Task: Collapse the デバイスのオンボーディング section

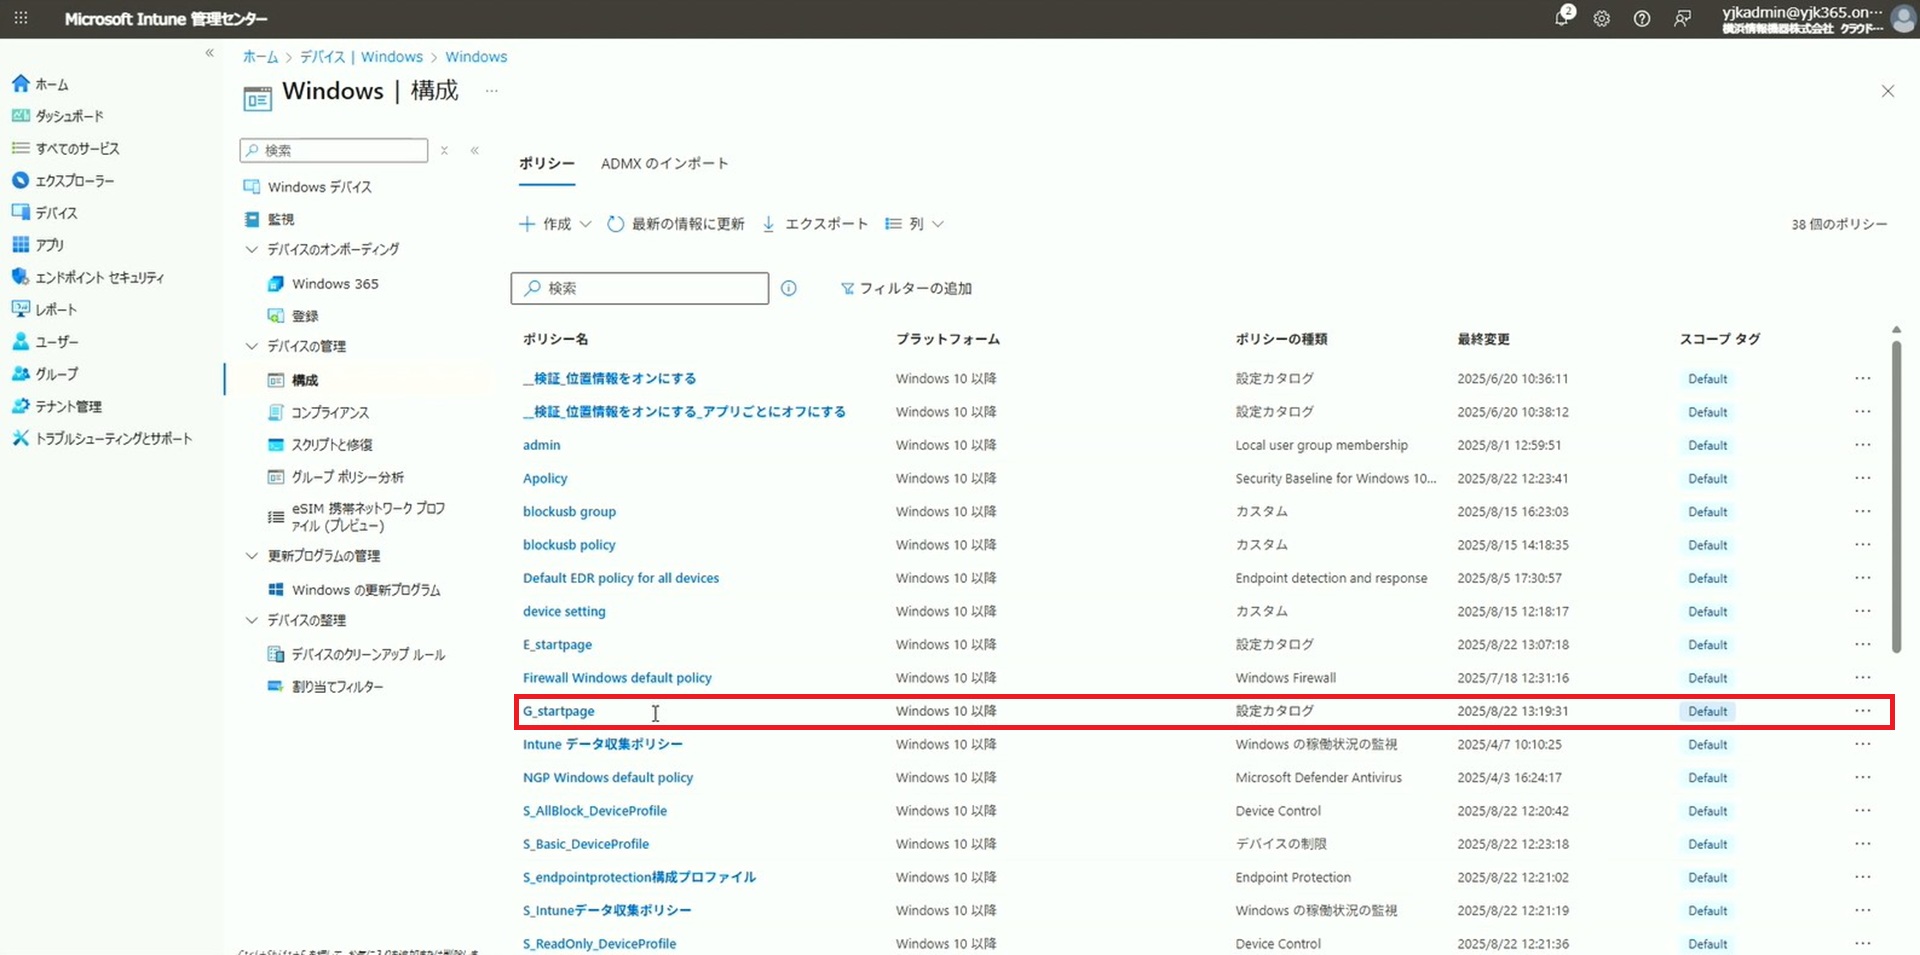Action: pos(252,249)
